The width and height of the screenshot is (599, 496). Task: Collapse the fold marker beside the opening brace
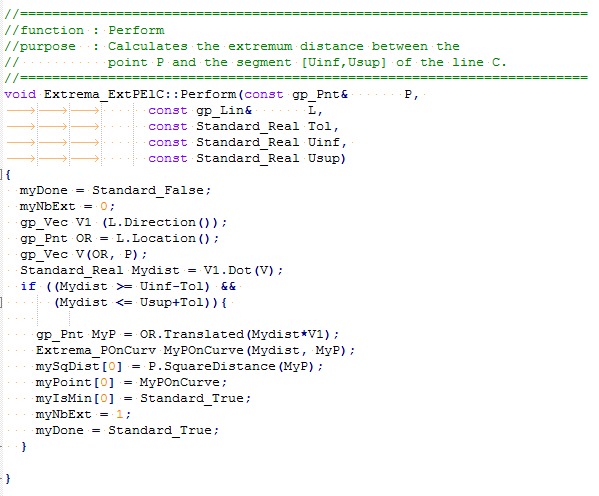pos(1,175)
